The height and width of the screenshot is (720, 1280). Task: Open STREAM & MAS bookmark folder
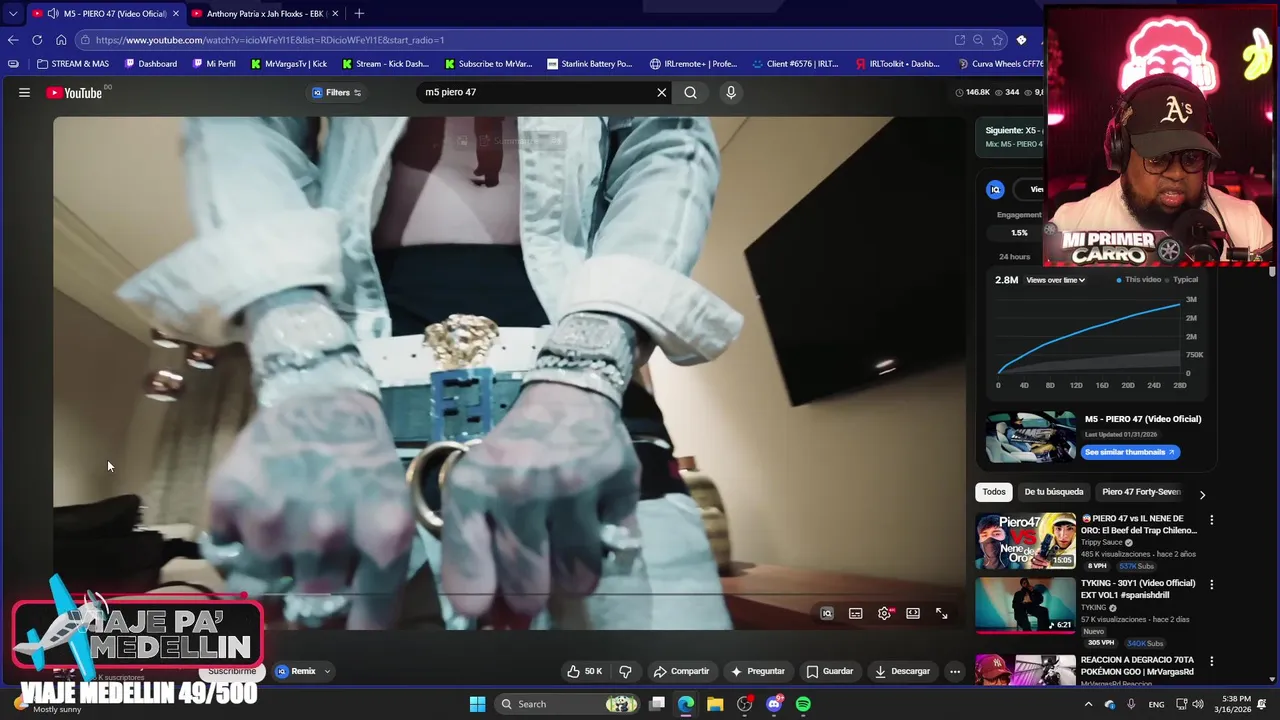click(73, 64)
